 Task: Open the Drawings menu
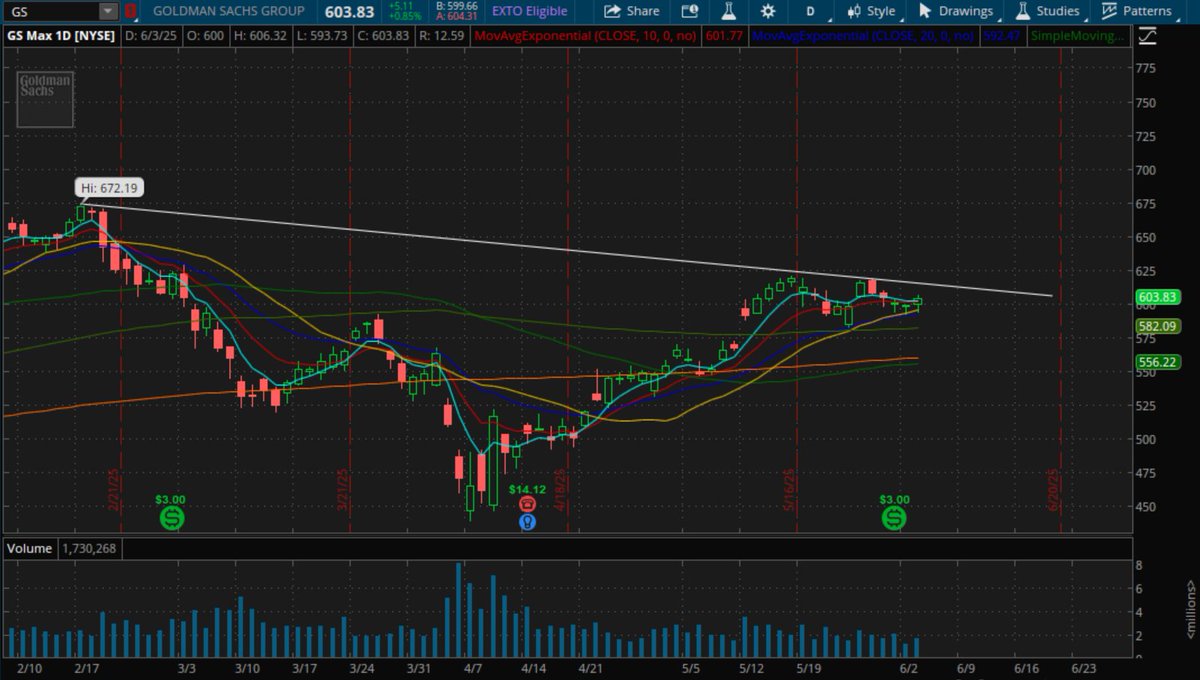point(956,11)
